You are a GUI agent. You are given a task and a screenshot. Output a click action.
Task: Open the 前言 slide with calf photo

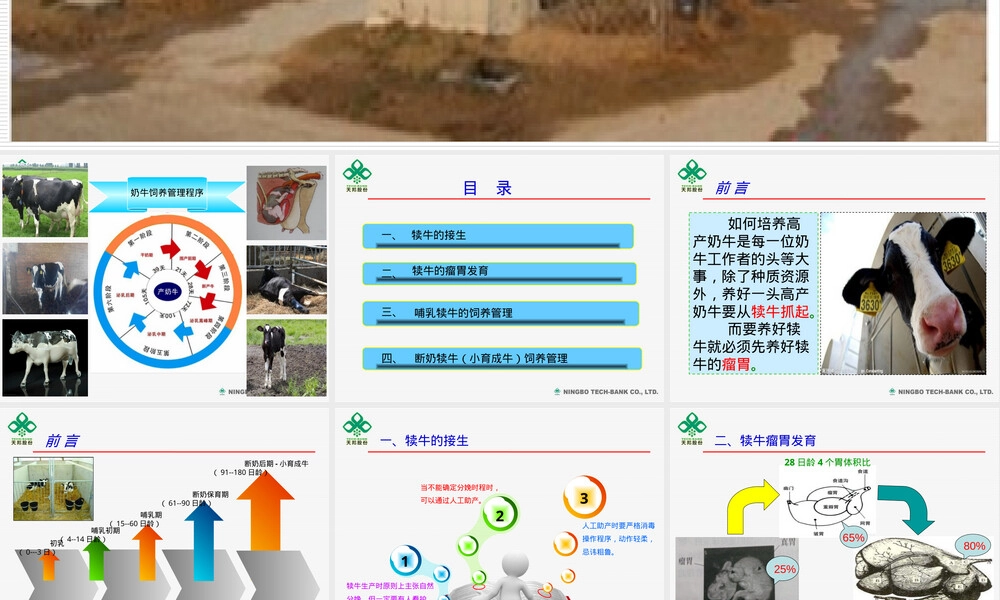coord(834,278)
